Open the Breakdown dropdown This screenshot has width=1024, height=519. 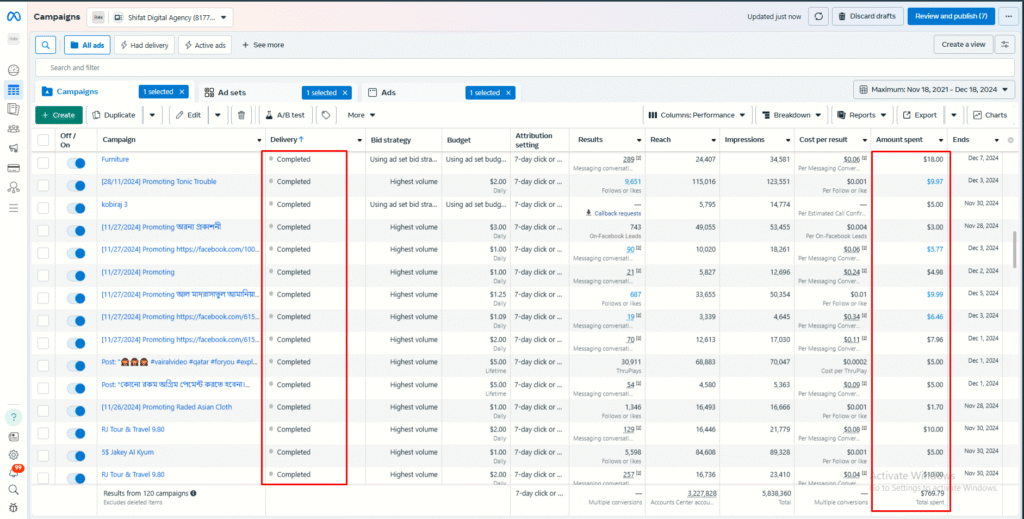791,115
